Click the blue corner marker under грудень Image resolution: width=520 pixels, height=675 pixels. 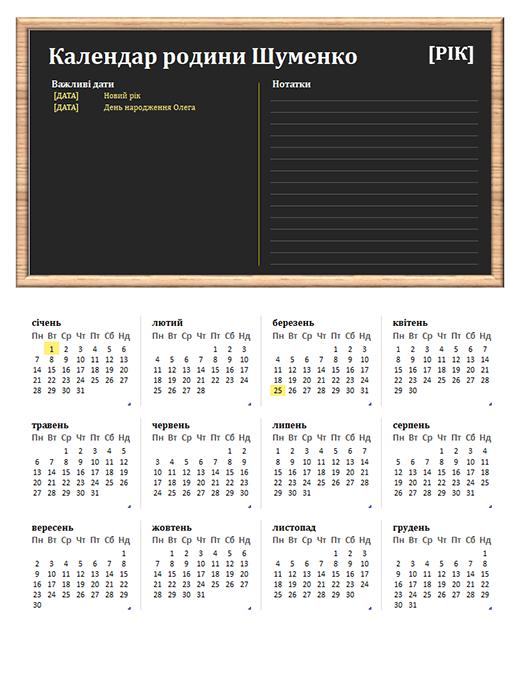(490, 609)
